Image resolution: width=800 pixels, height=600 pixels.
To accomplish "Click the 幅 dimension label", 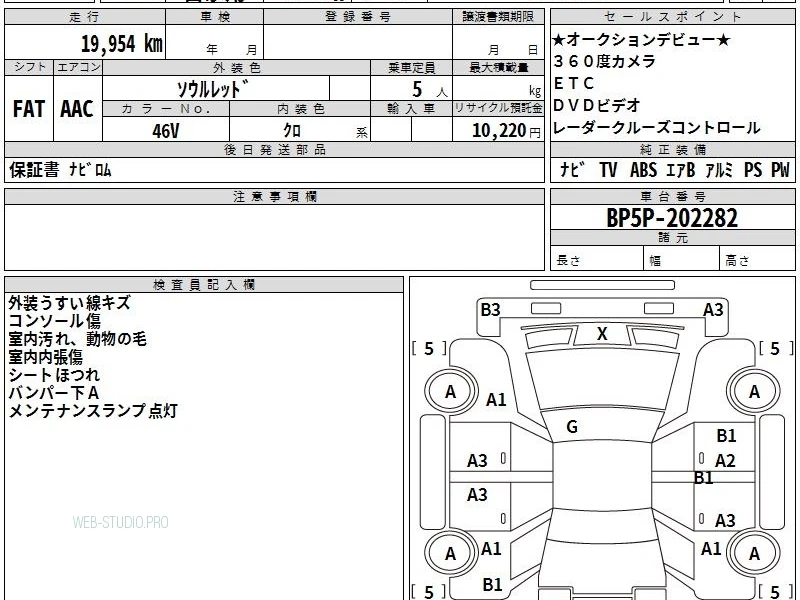I will point(656,261).
